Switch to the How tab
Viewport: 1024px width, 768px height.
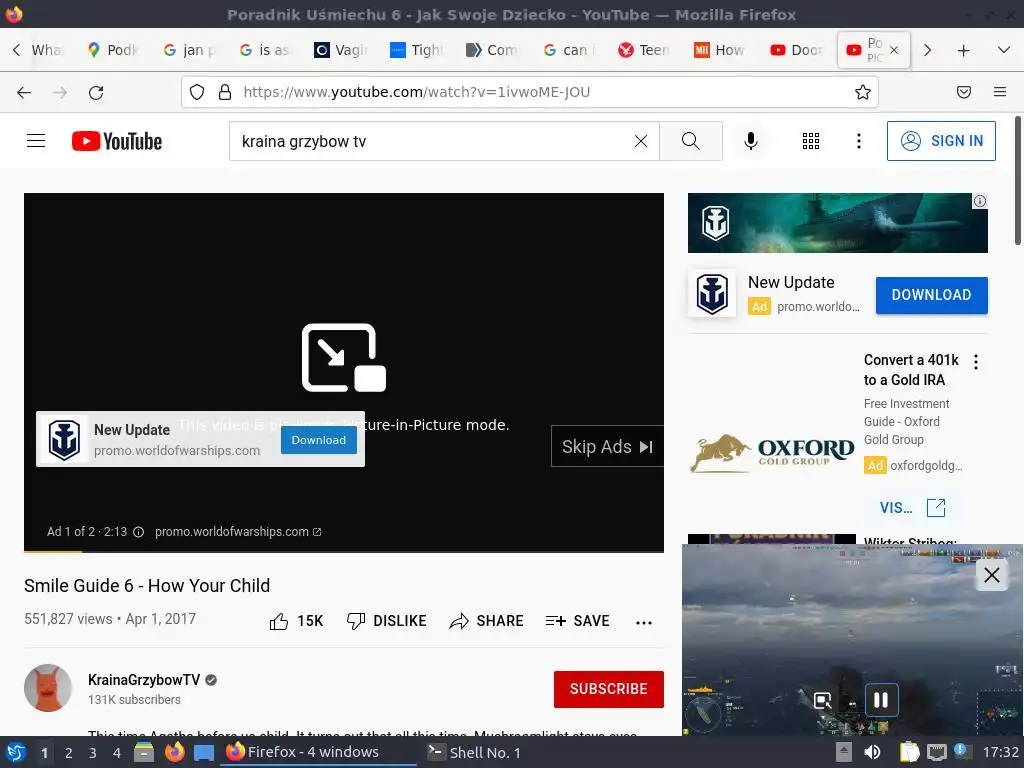point(720,50)
